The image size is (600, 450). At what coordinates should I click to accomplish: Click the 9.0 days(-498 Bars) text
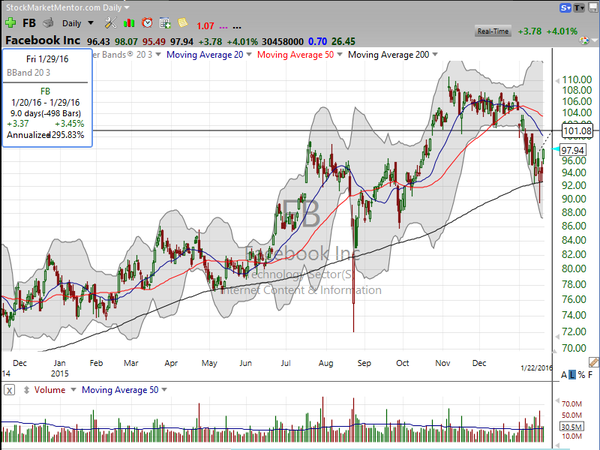(x=46, y=113)
